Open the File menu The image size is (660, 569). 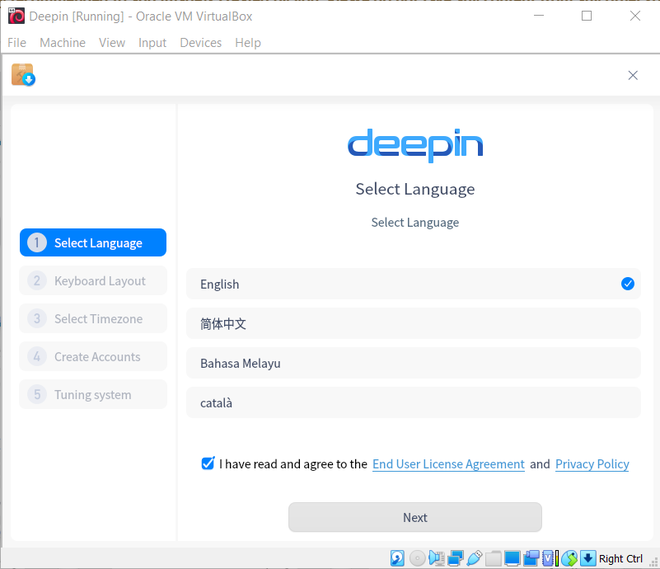tap(17, 43)
